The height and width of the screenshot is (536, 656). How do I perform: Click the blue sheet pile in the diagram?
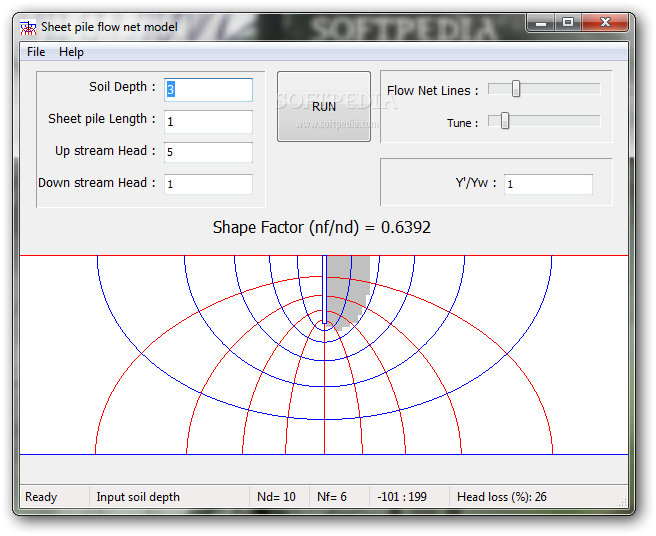(x=324, y=289)
